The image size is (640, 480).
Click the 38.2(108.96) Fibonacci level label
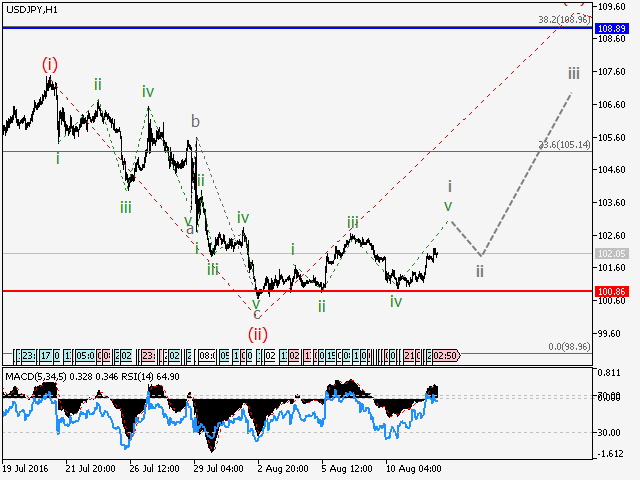(564, 19)
